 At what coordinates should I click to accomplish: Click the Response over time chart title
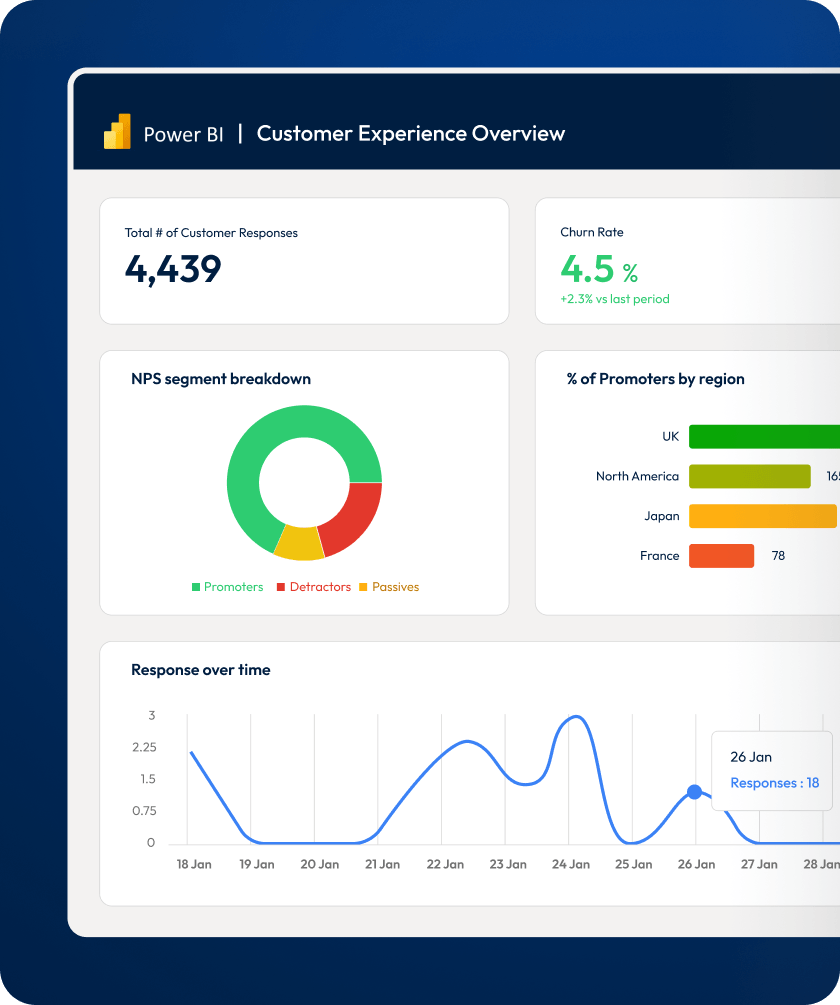pyautogui.click(x=200, y=670)
